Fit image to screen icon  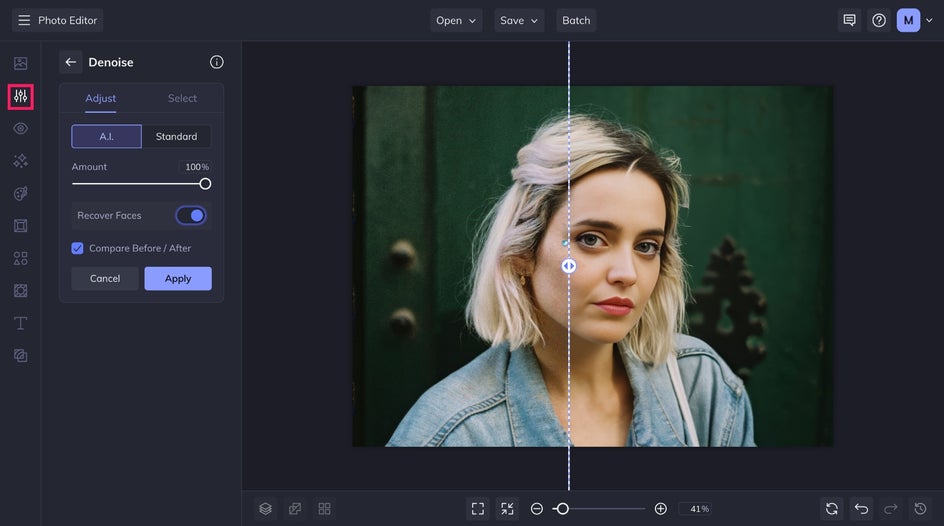tap(478, 509)
